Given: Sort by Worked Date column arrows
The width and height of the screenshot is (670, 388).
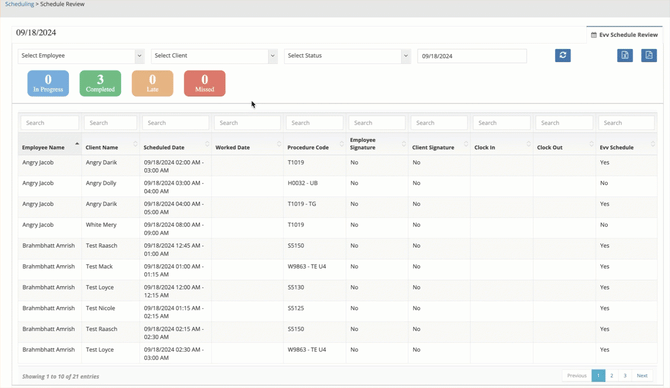Looking at the screenshot, I should 279,144.
